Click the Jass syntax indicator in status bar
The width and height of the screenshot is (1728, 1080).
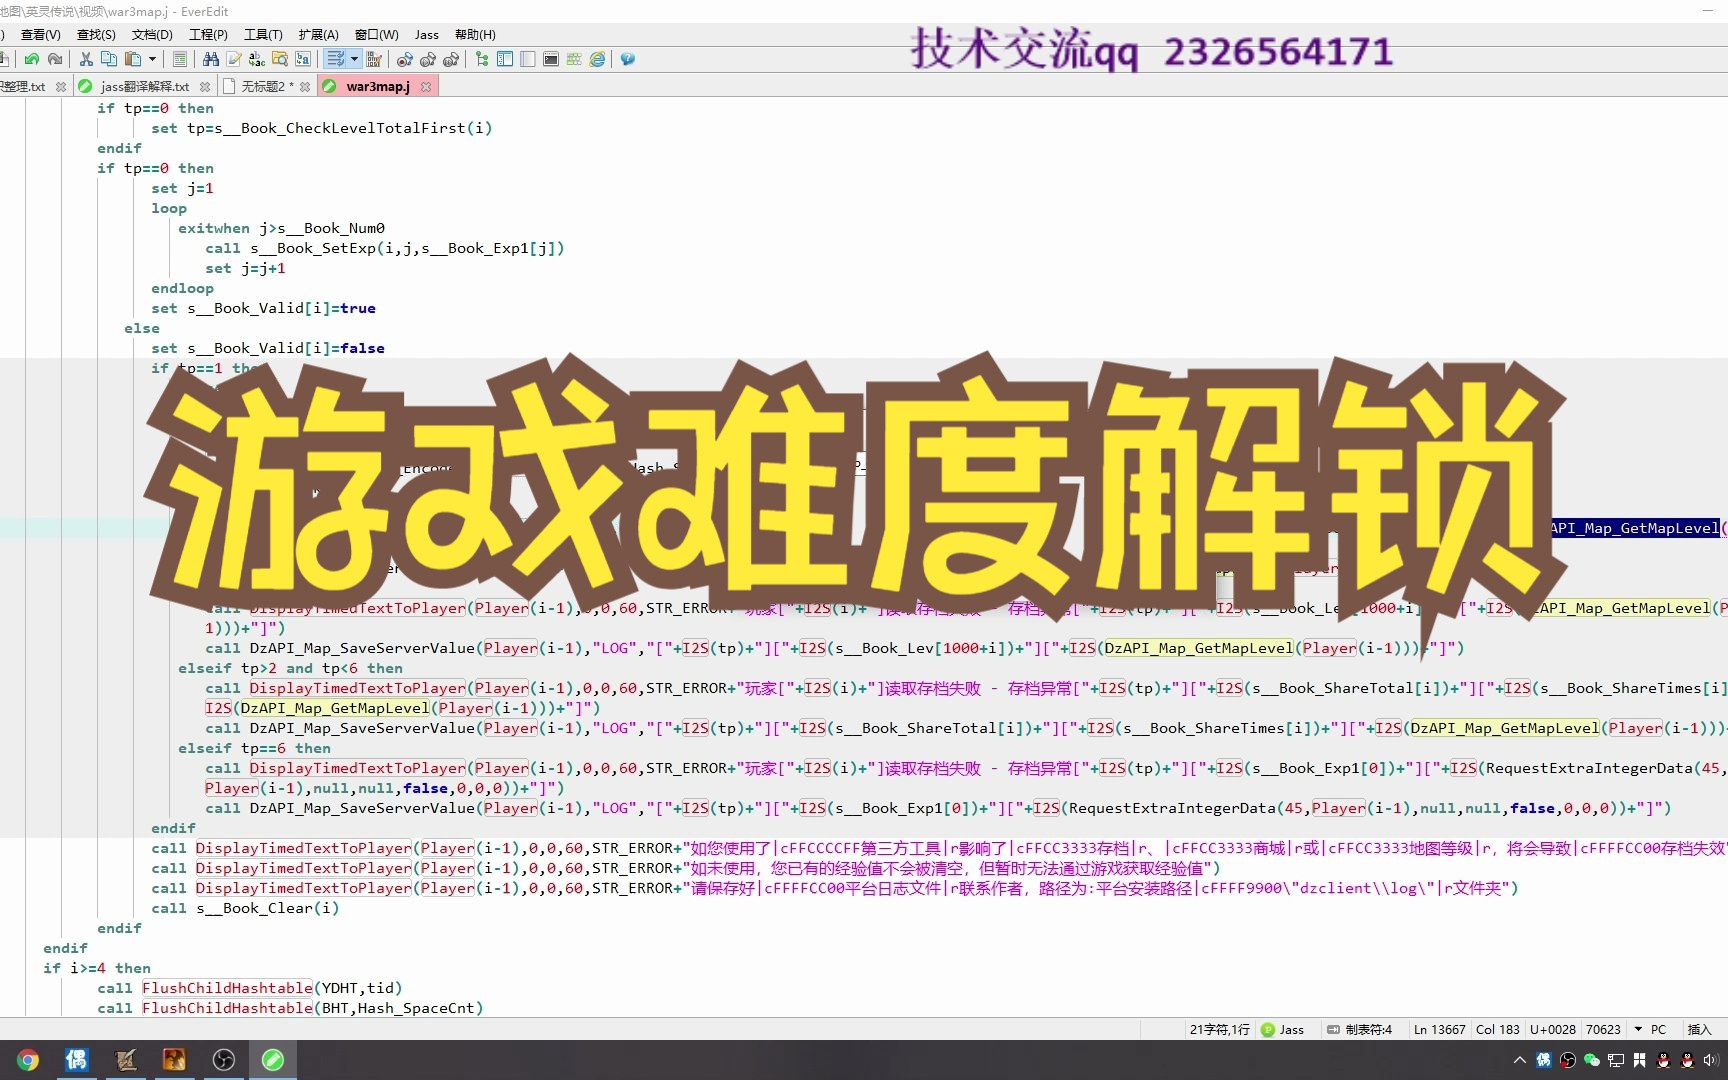click(x=1283, y=1029)
